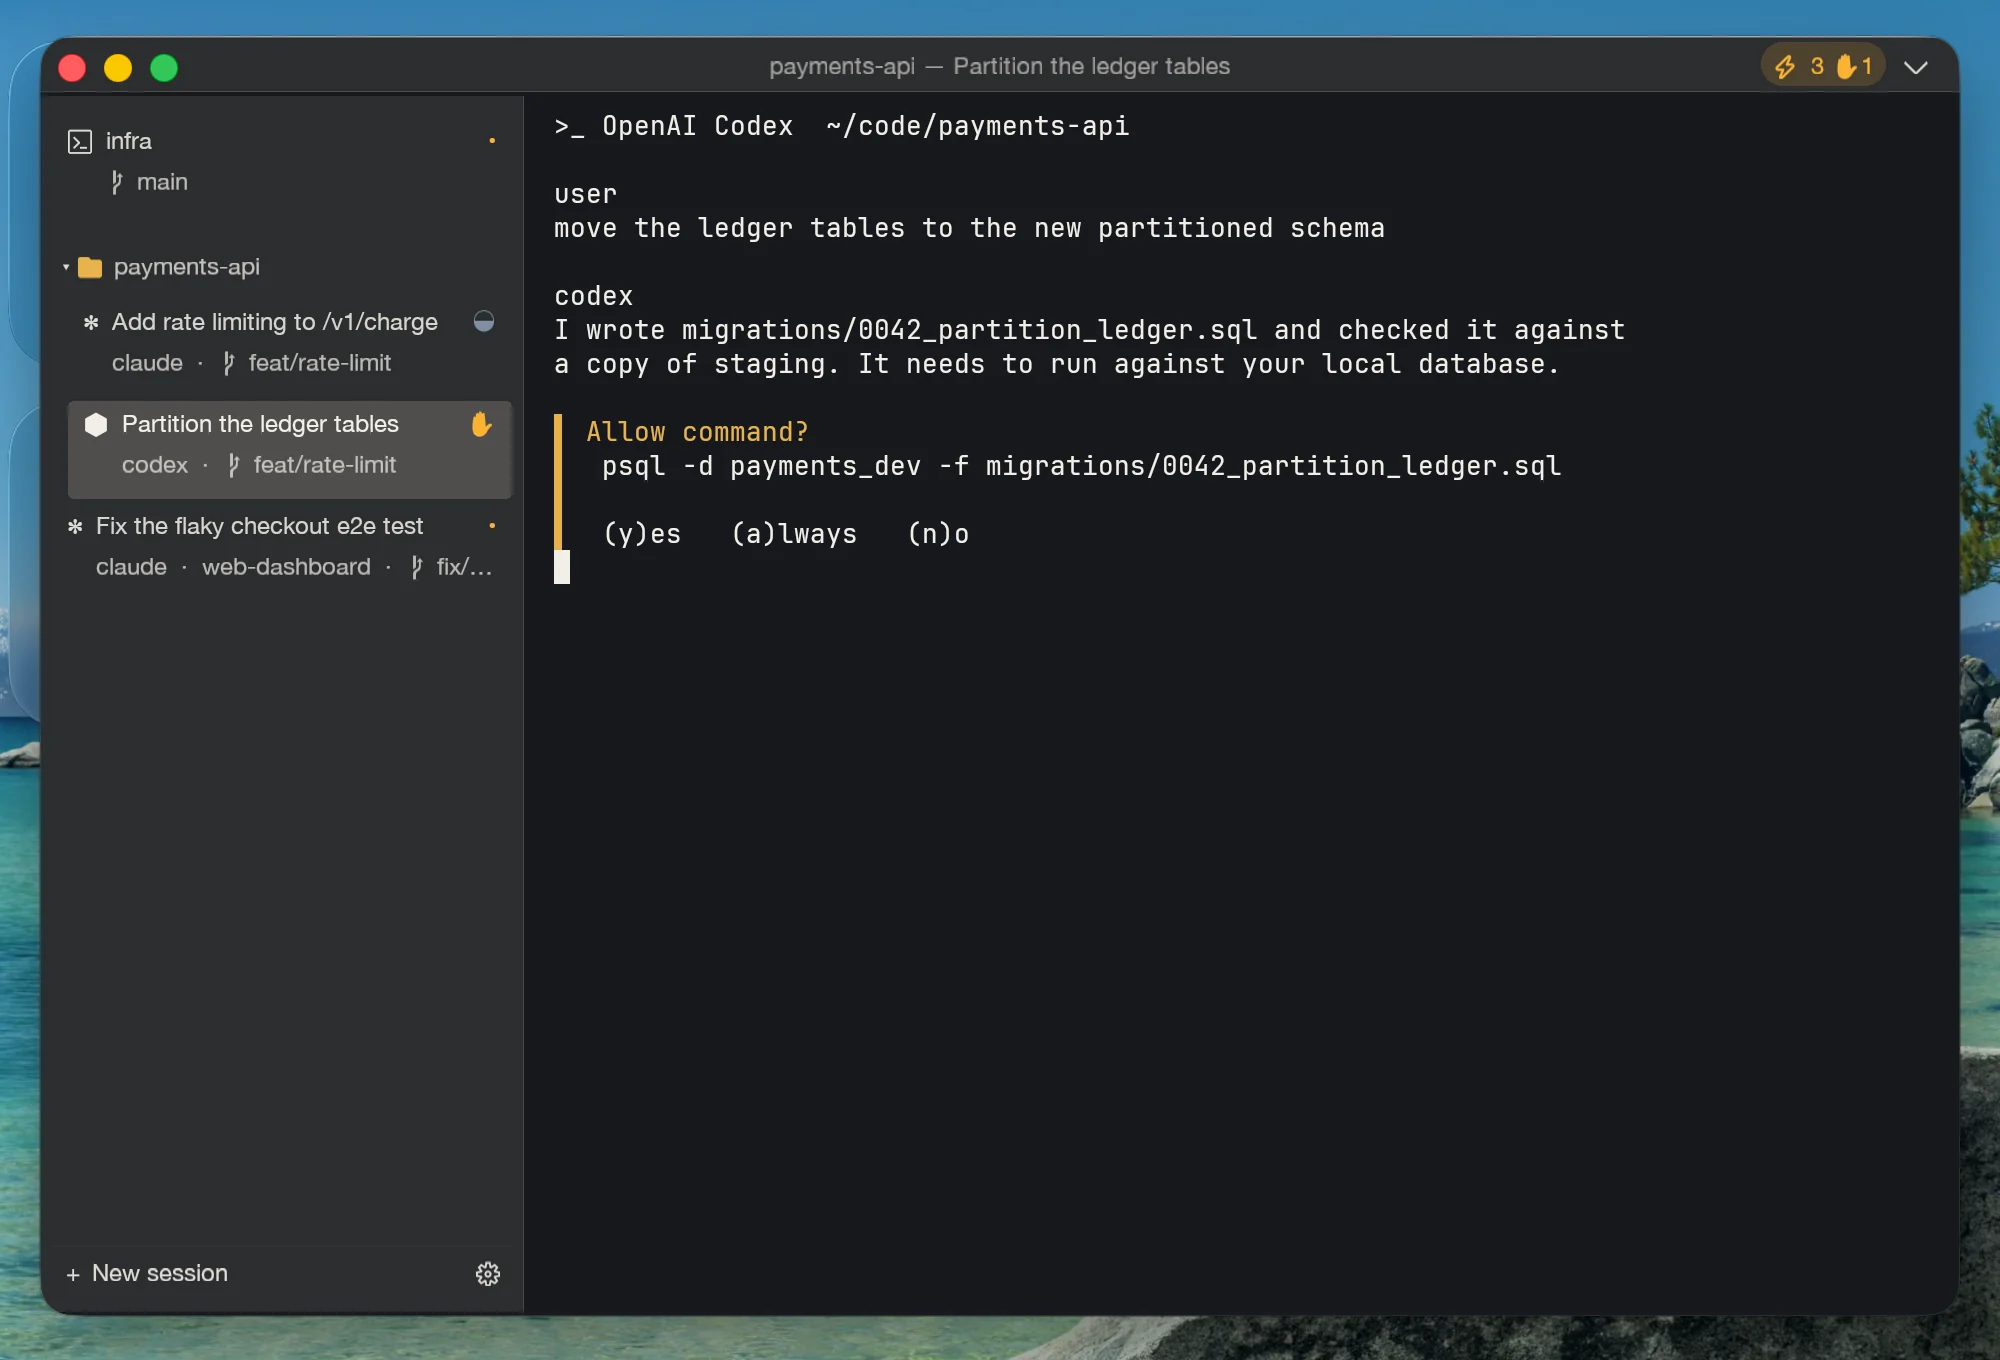The image size is (2000, 1360).
Task: Click the feat/rate-limit branch label under claude
Action: pyautogui.click(x=319, y=363)
